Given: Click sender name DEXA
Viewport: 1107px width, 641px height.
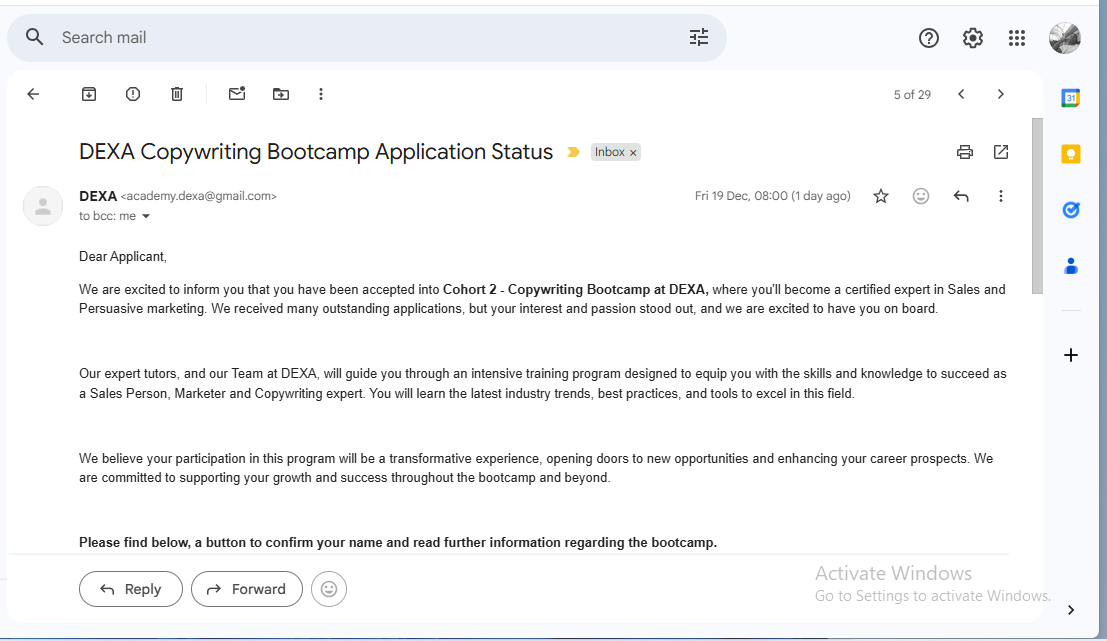Looking at the screenshot, I should 98,196.
